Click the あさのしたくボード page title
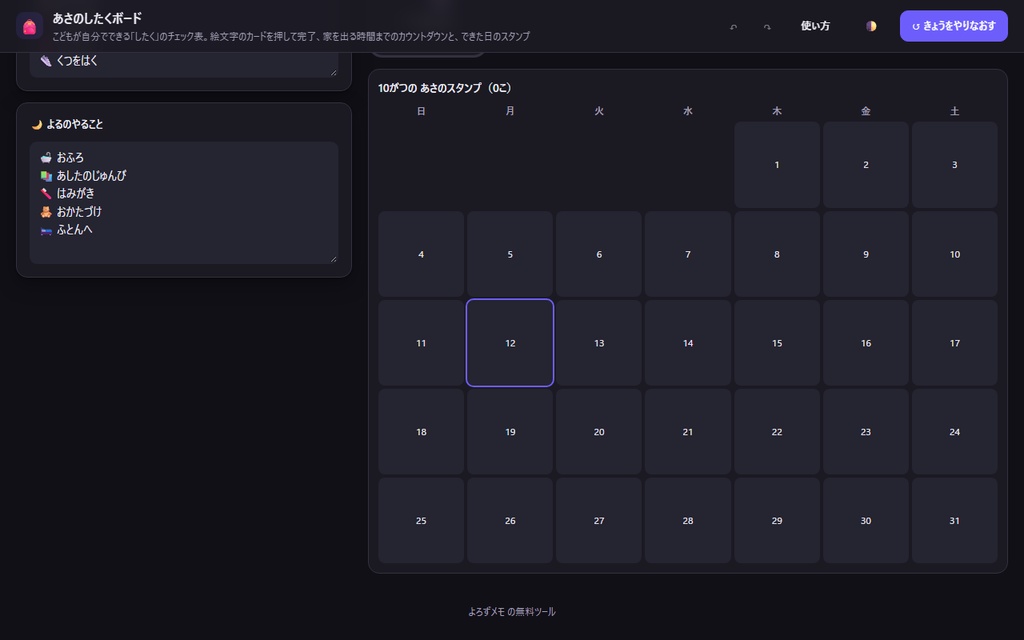 click(x=97, y=18)
